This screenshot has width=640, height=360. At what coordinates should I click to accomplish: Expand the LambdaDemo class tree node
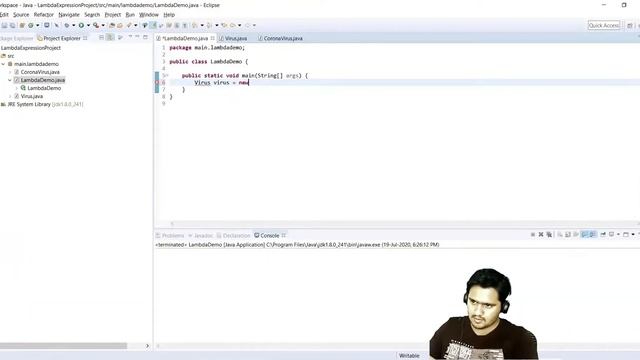pyautogui.click(x=17, y=88)
